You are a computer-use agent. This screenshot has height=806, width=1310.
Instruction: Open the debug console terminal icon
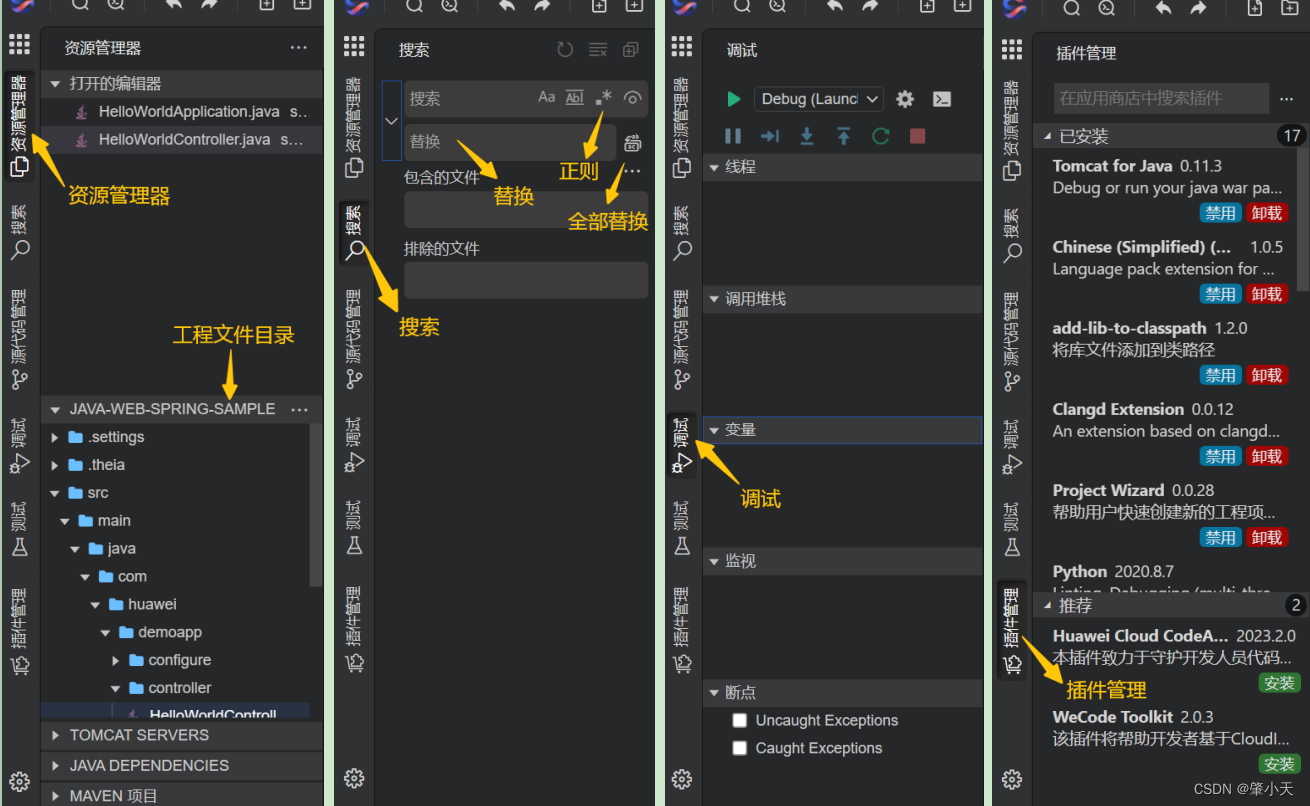pyautogui.click(x=941, y=98)
